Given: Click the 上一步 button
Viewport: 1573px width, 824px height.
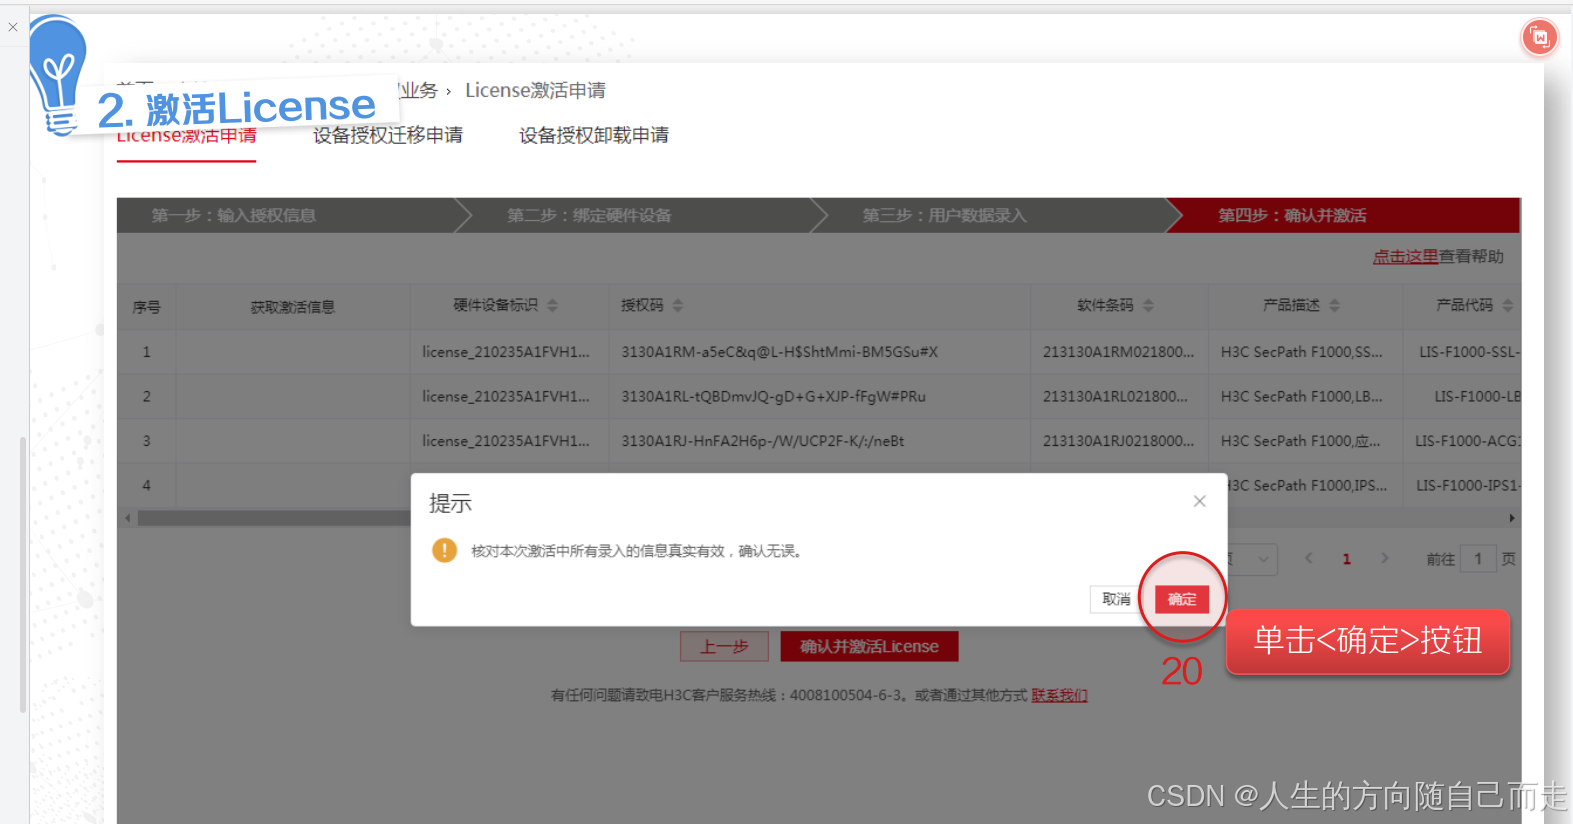Looking at the screenshot, I should (724, 646).
